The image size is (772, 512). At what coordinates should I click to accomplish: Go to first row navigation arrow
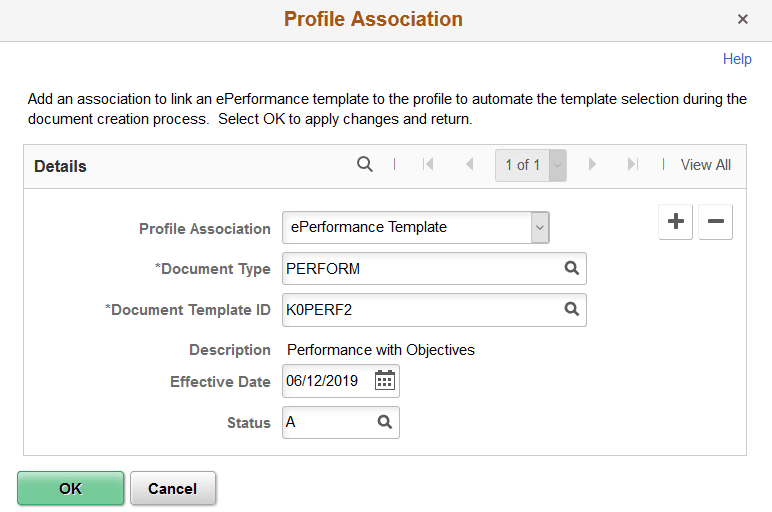[428, 165]
